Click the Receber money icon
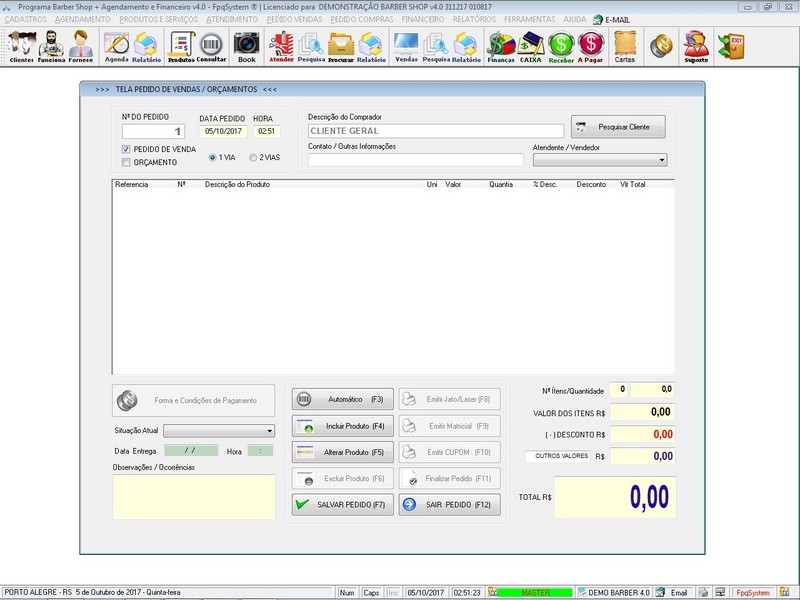 coord(561,46)
